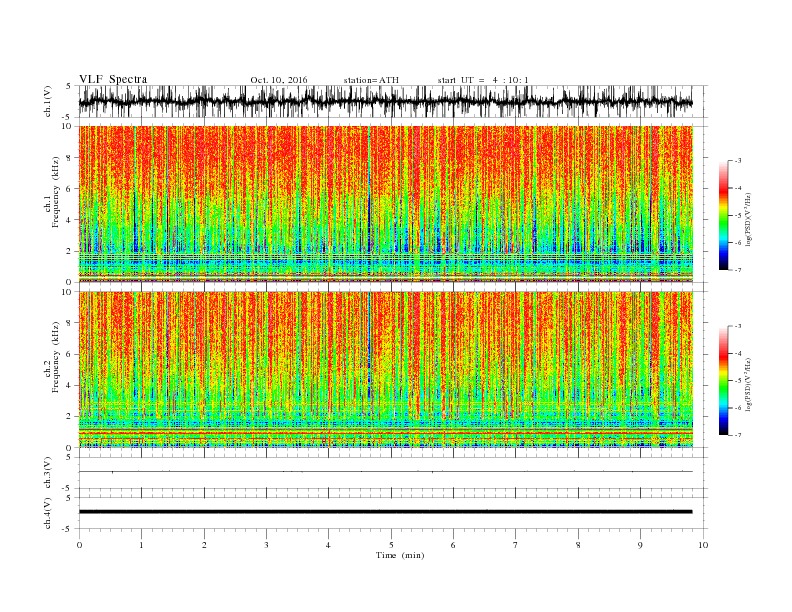Click the "8" kHz tick of ch.1 spectrogram
The height and width of the screenshot is (612, 792).
pyautogui.click(x=70, y=158)
